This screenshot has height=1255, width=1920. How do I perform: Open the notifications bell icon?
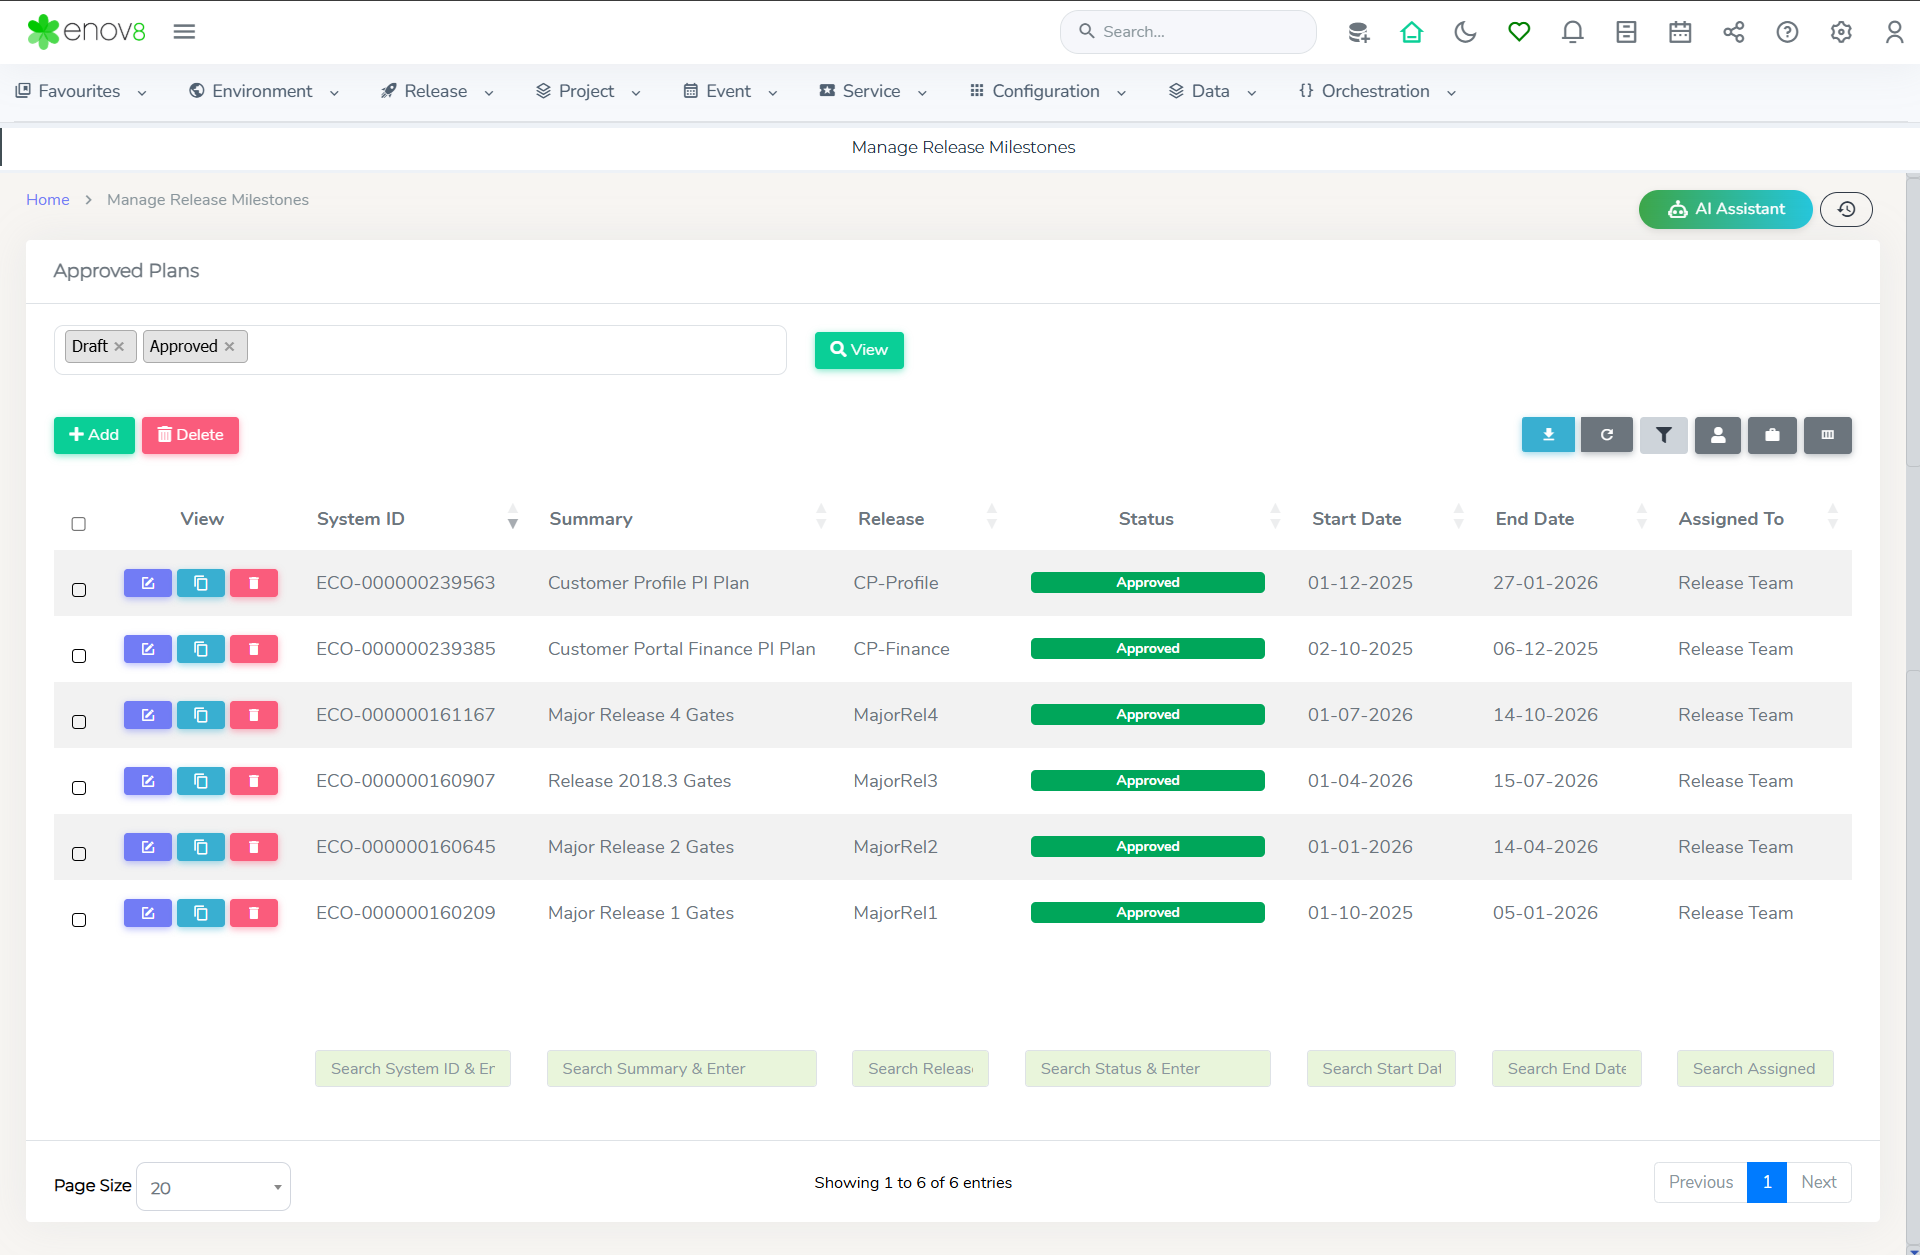click(x=1572, y=32)
